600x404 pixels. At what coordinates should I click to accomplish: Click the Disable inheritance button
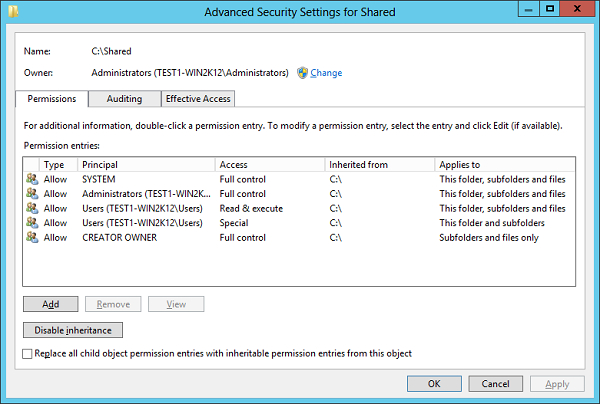pos(72,330)
